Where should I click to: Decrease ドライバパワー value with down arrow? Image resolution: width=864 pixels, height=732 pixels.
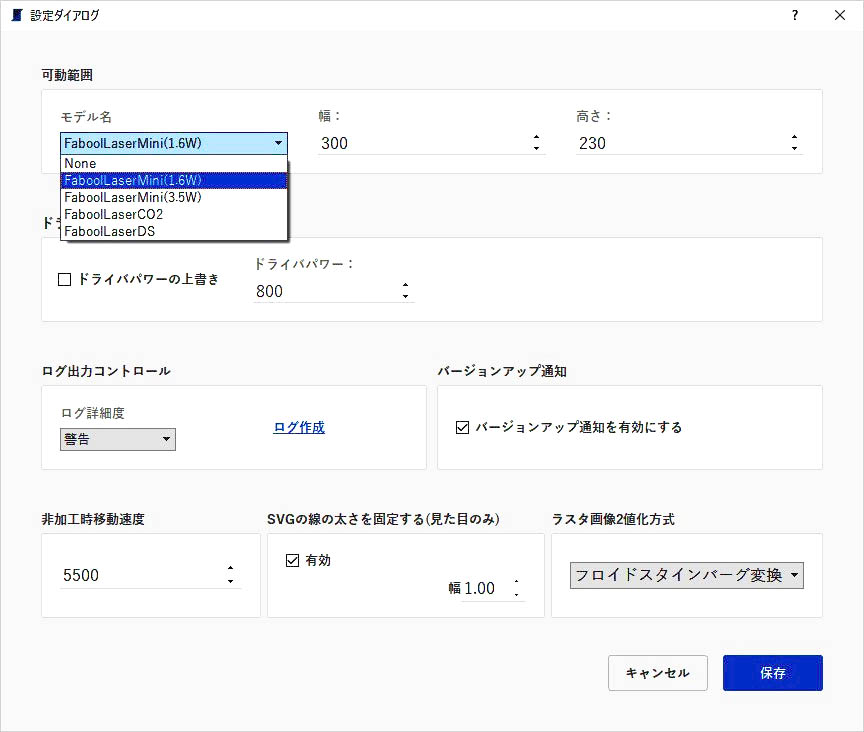click(x=406, y=297)
